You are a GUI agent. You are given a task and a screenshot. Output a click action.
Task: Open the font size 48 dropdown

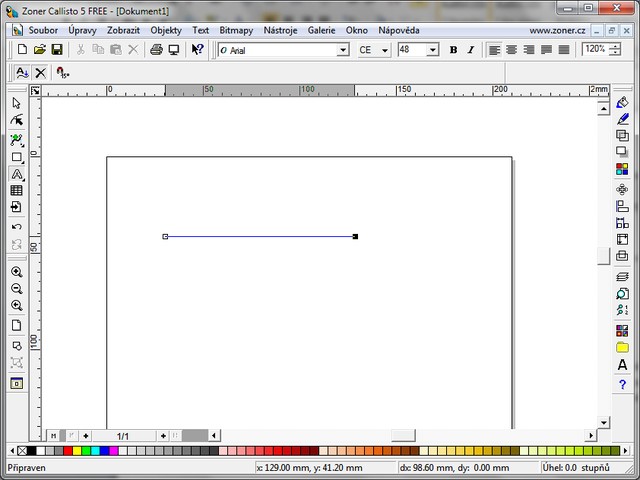pyautogui.click(x=433, y=50)
